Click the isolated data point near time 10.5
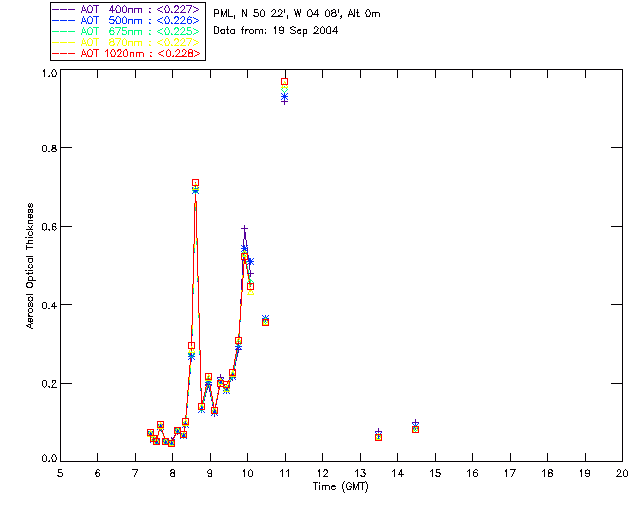 [265, 321]
